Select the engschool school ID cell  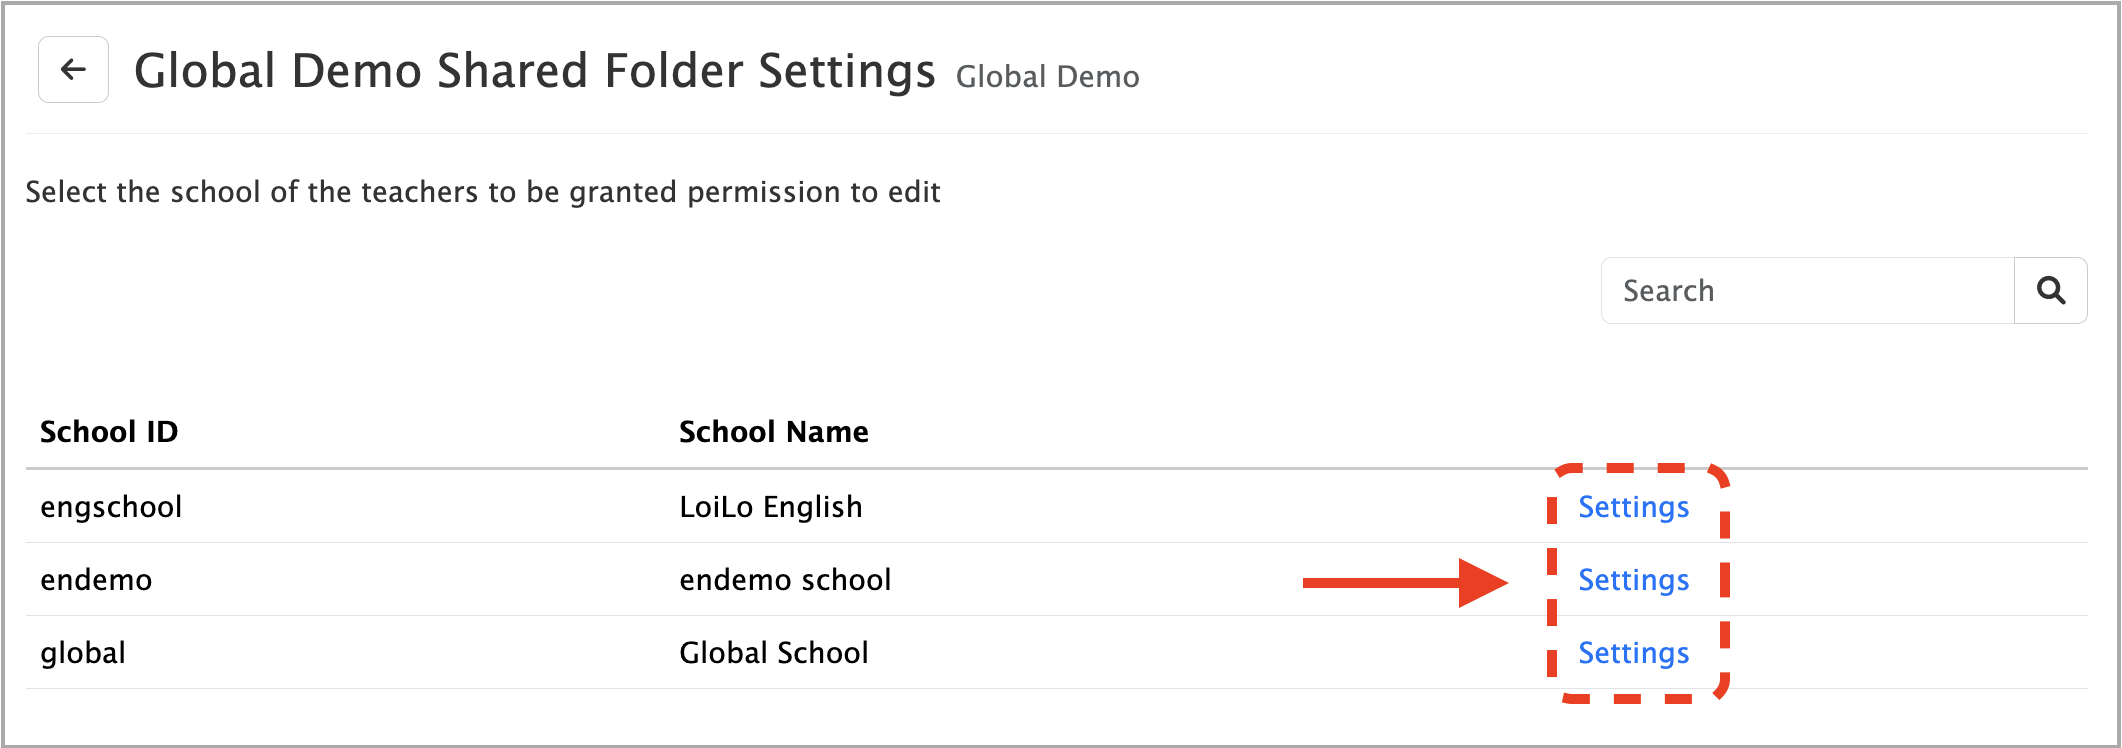(x=111, y=507)
